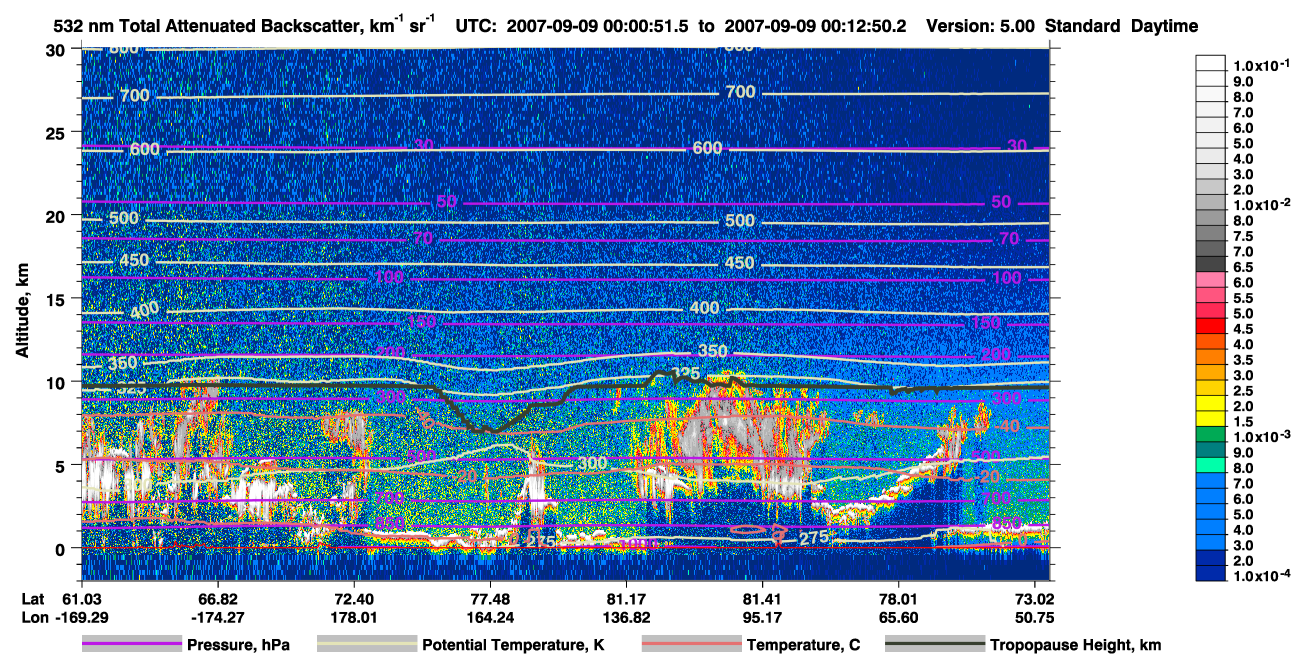
Task: Click the 'Lon' row label
Action: click(x=34, y=617)
